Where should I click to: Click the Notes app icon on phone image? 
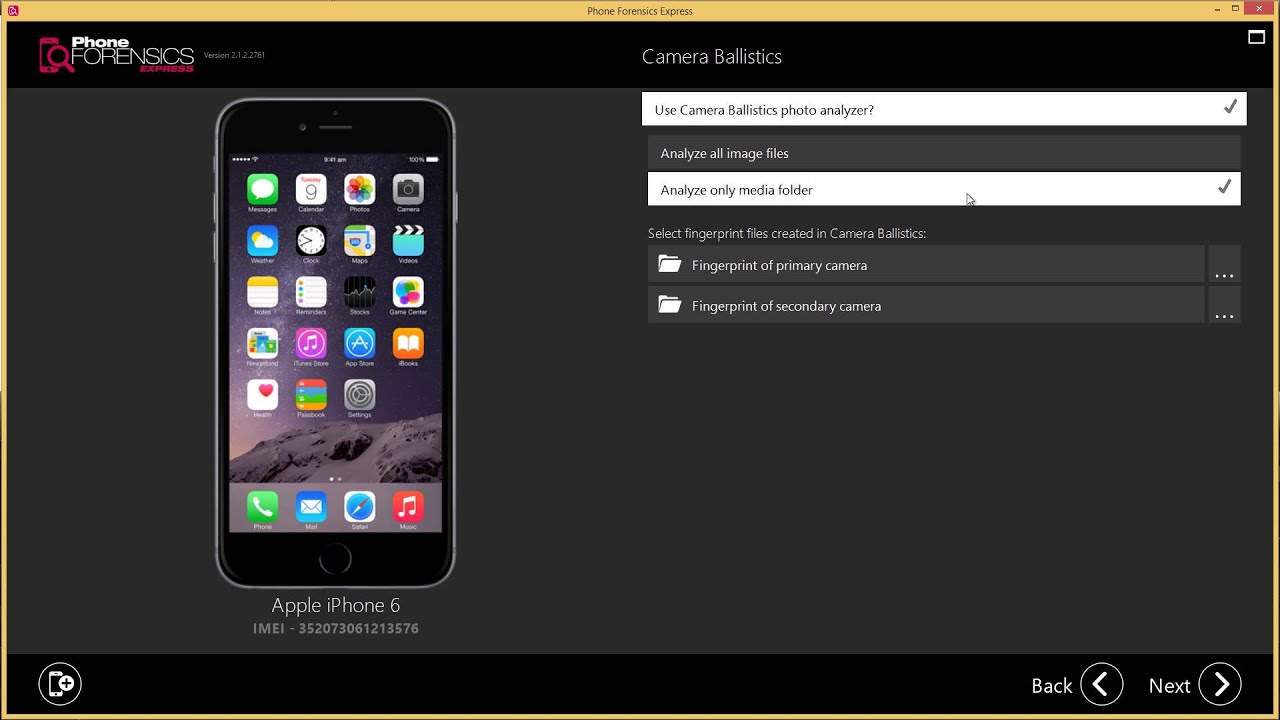[x=262, y=292]
